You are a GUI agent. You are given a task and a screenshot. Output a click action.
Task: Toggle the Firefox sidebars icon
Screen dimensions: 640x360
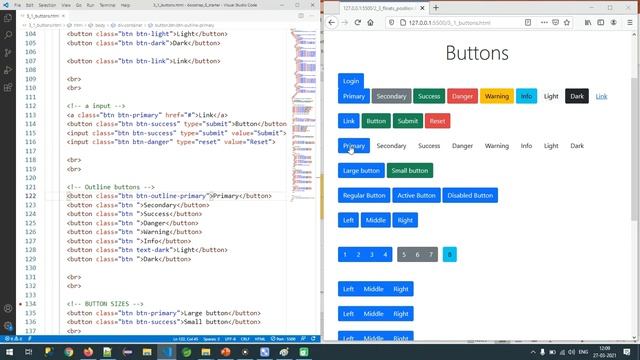pos(601,22)
